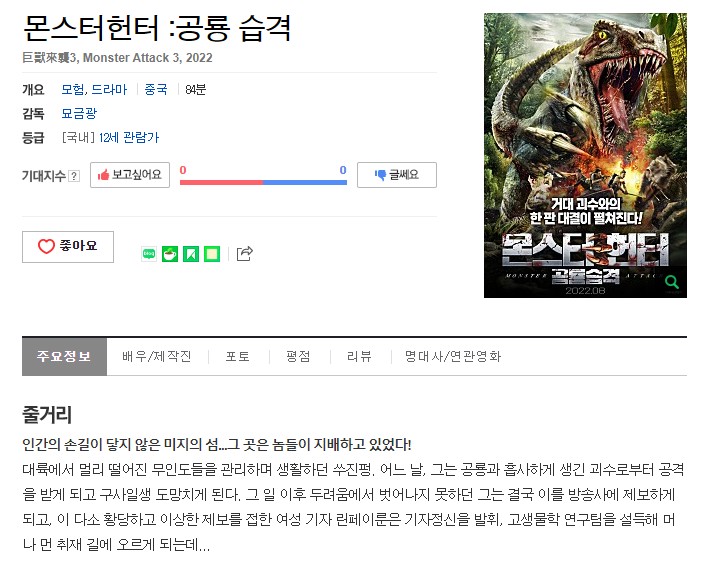
Task: Click the poster magnifier zoom icon
Action: 672,282
